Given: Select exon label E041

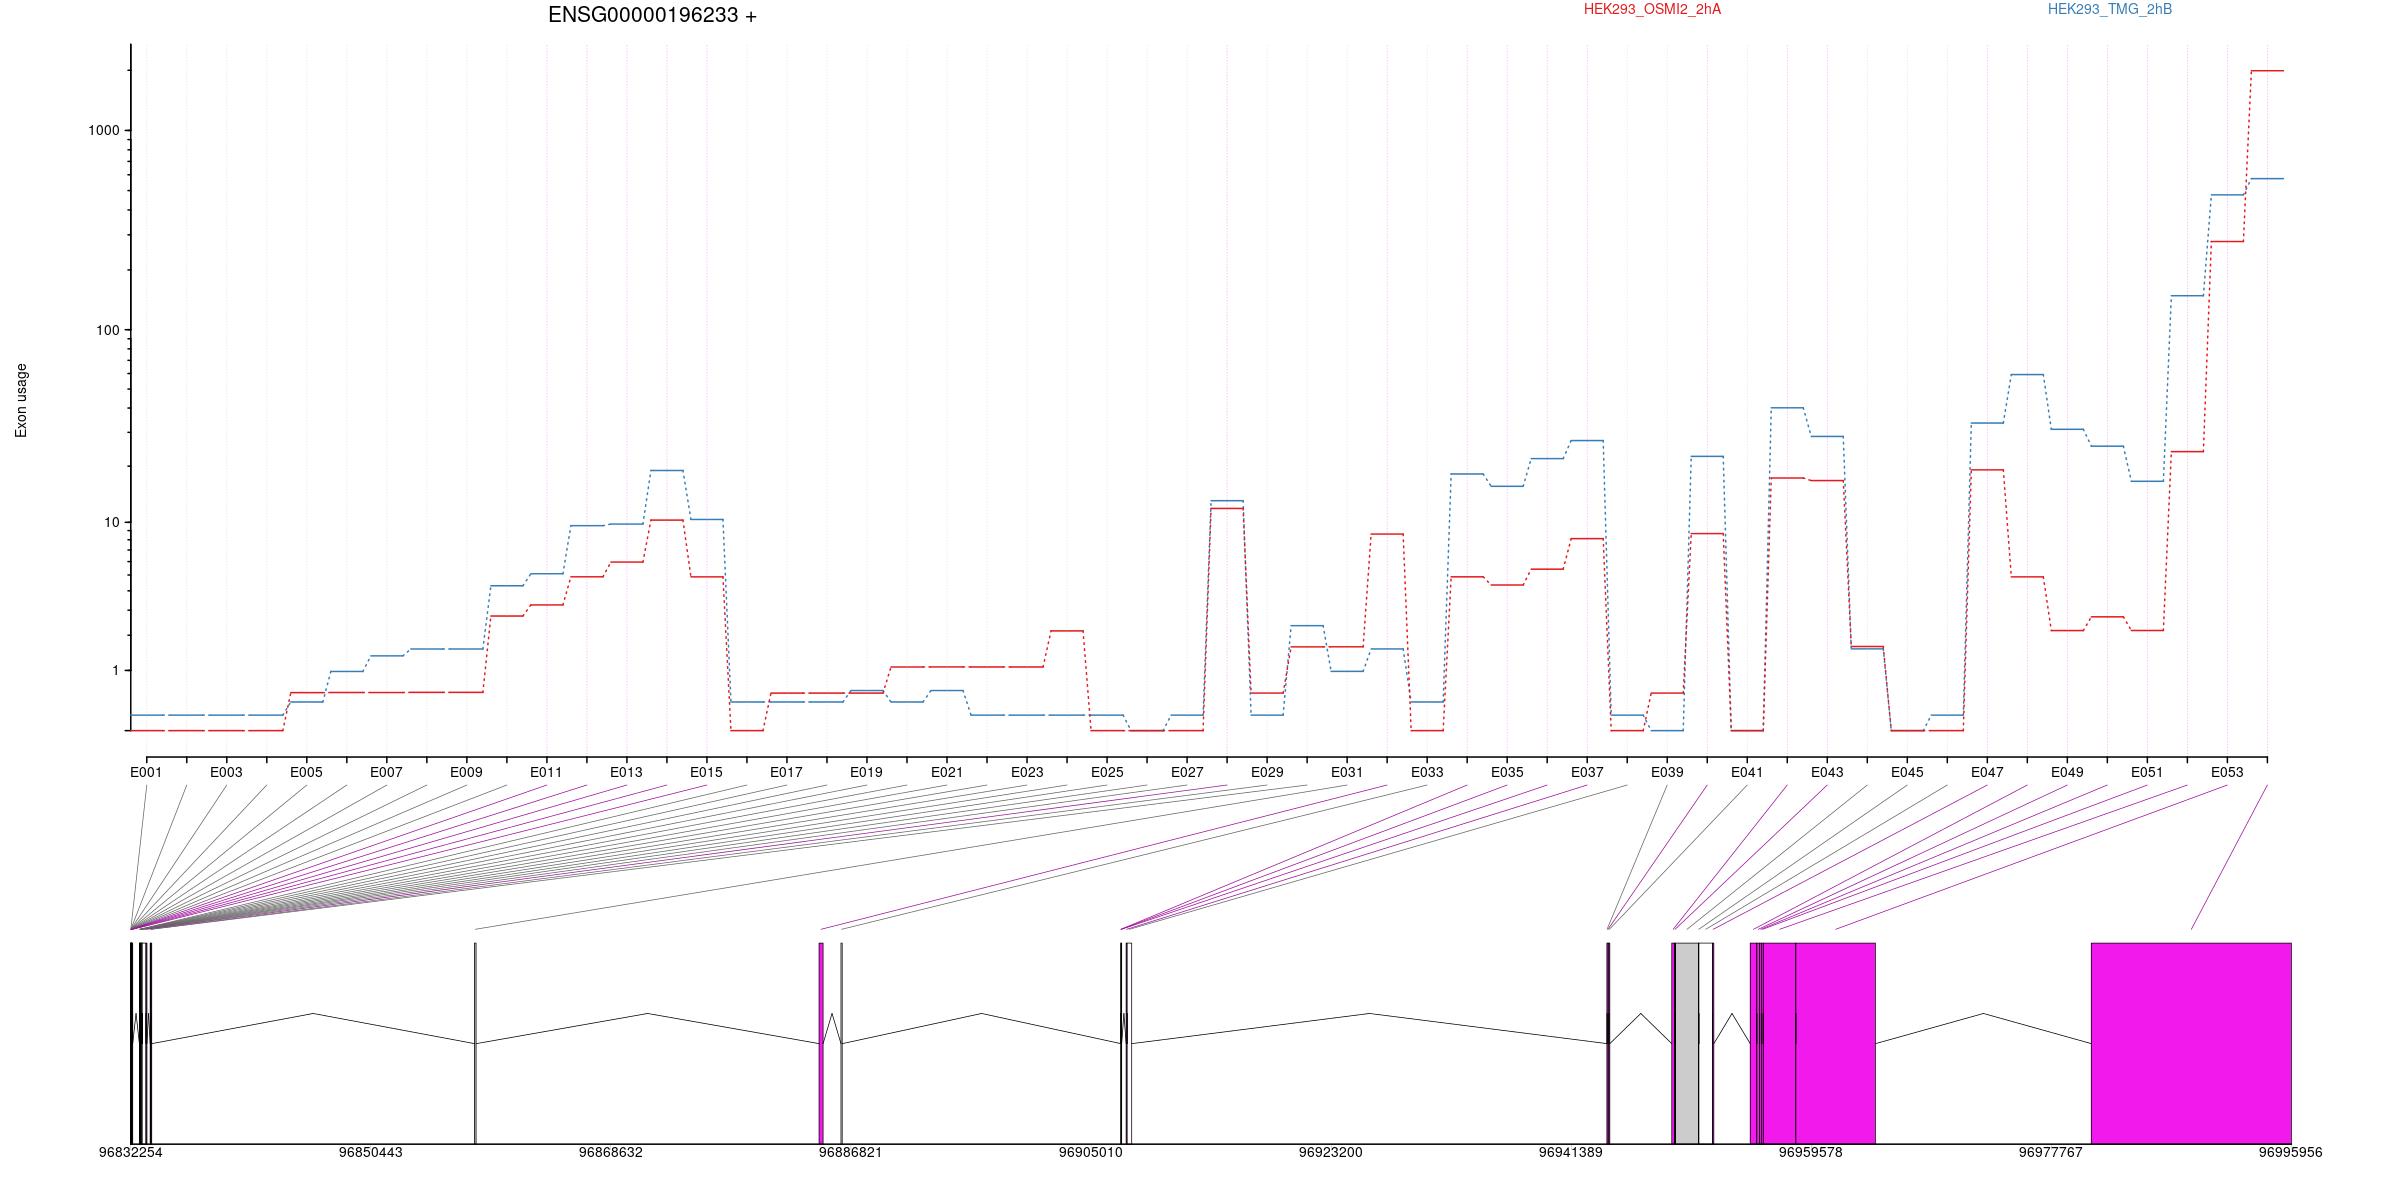Looking at the screenshot, I should [x=1747, y=772].
